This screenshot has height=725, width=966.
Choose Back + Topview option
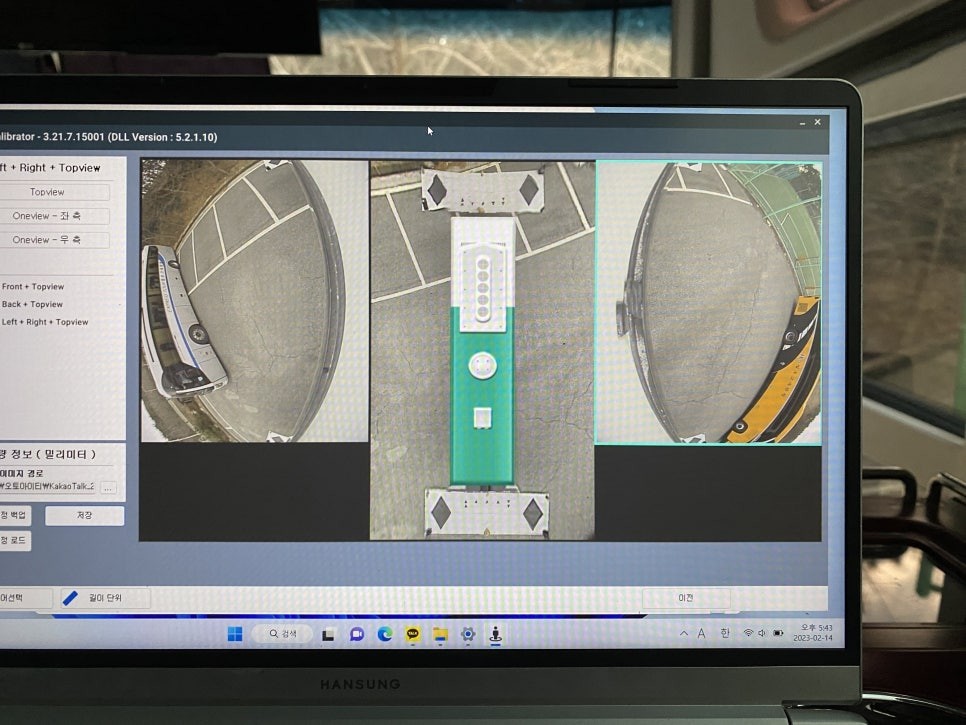point(32,304)
